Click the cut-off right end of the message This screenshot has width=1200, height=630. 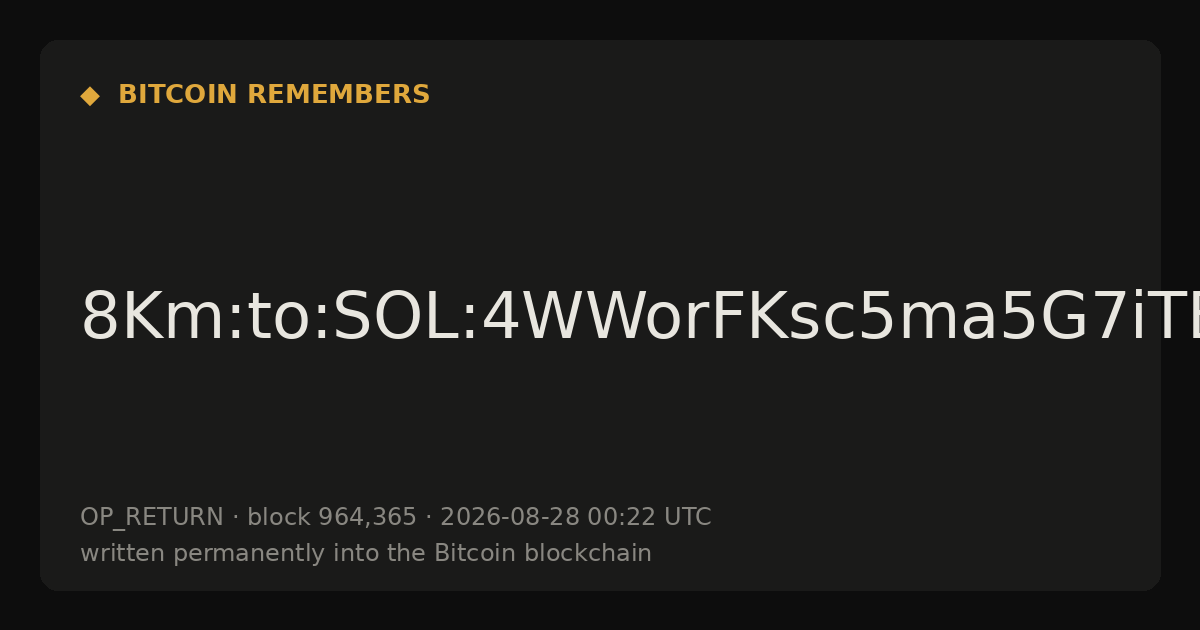(x=1180, y=317)
